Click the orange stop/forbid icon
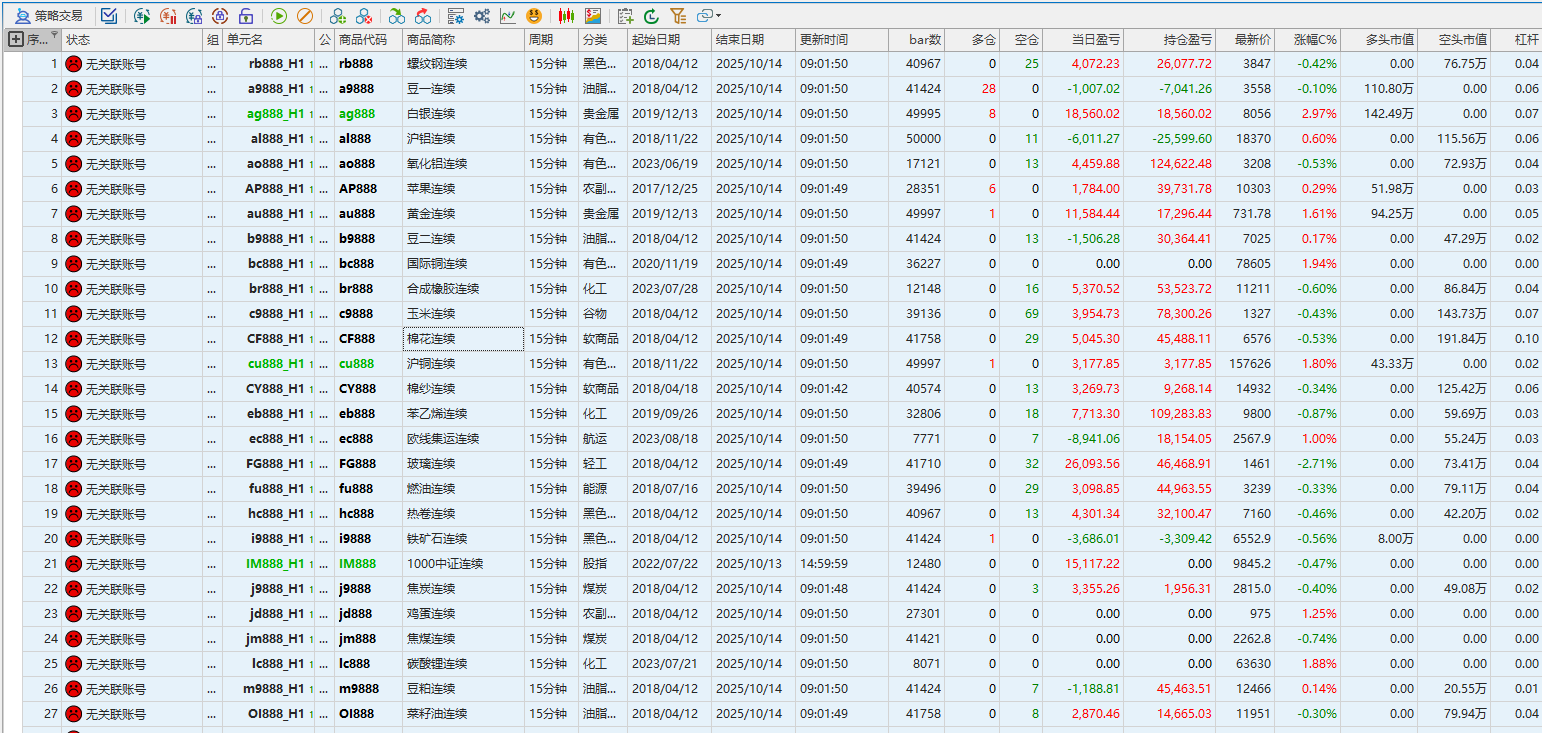The height and width of the screenshot is (733, 1542). [x=305, y=16]
